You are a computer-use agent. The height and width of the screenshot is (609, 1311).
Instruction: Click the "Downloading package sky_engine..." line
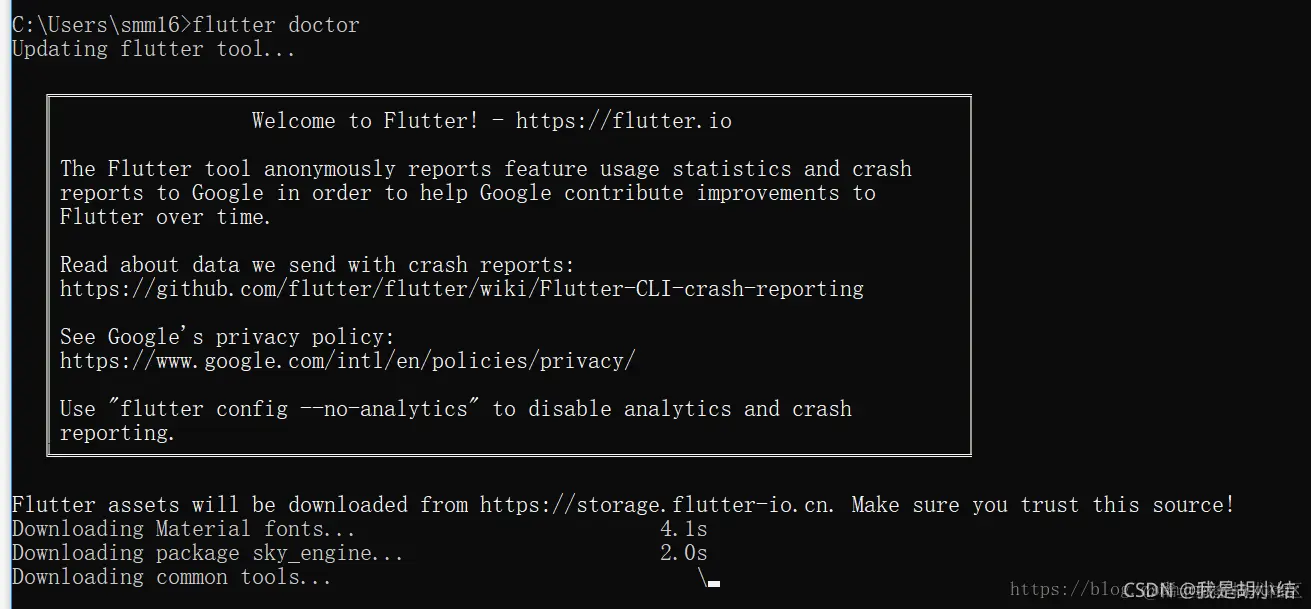208,553
